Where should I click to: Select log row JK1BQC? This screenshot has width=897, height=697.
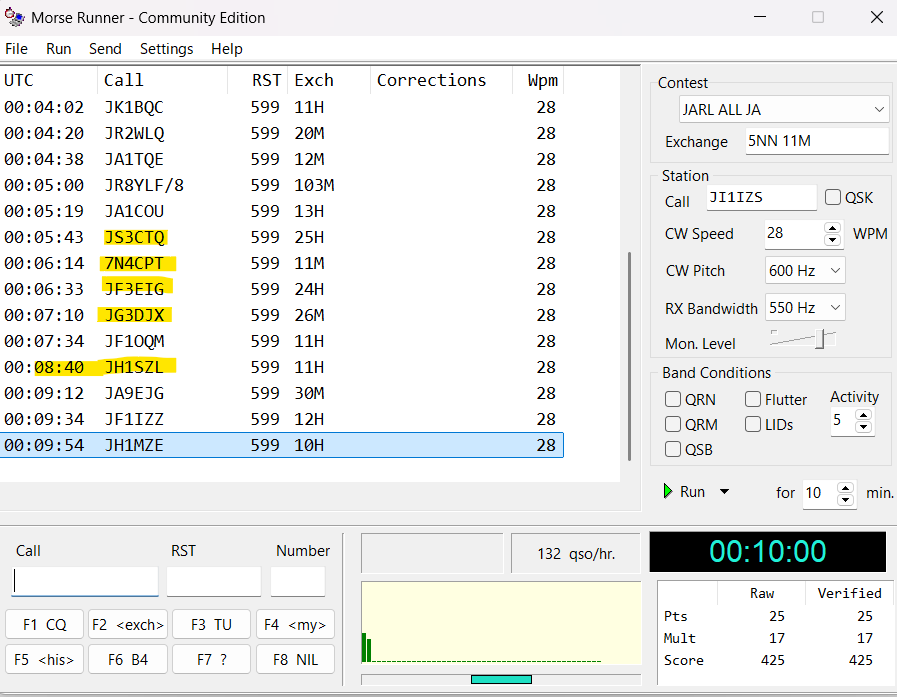(x=281, y=107)
